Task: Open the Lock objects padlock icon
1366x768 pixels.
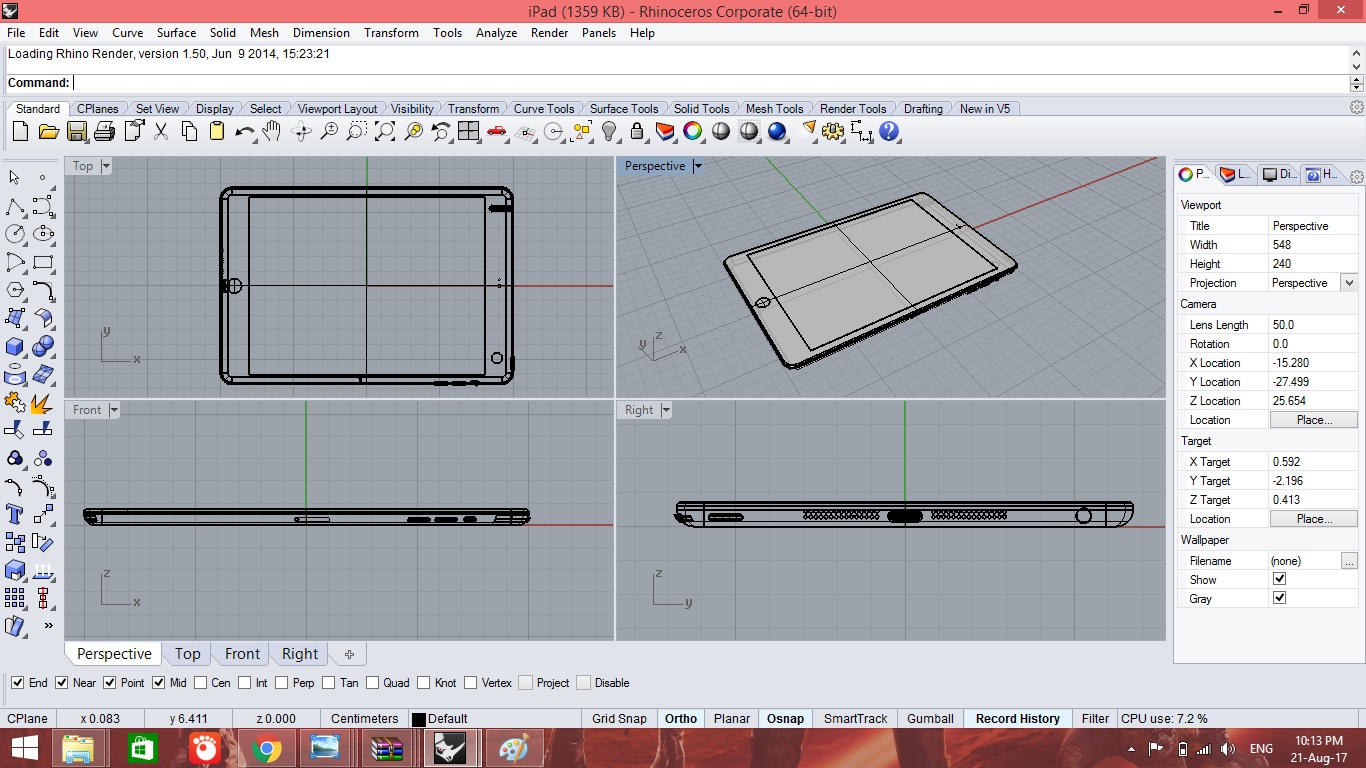Action: click(x=636, y=131)
